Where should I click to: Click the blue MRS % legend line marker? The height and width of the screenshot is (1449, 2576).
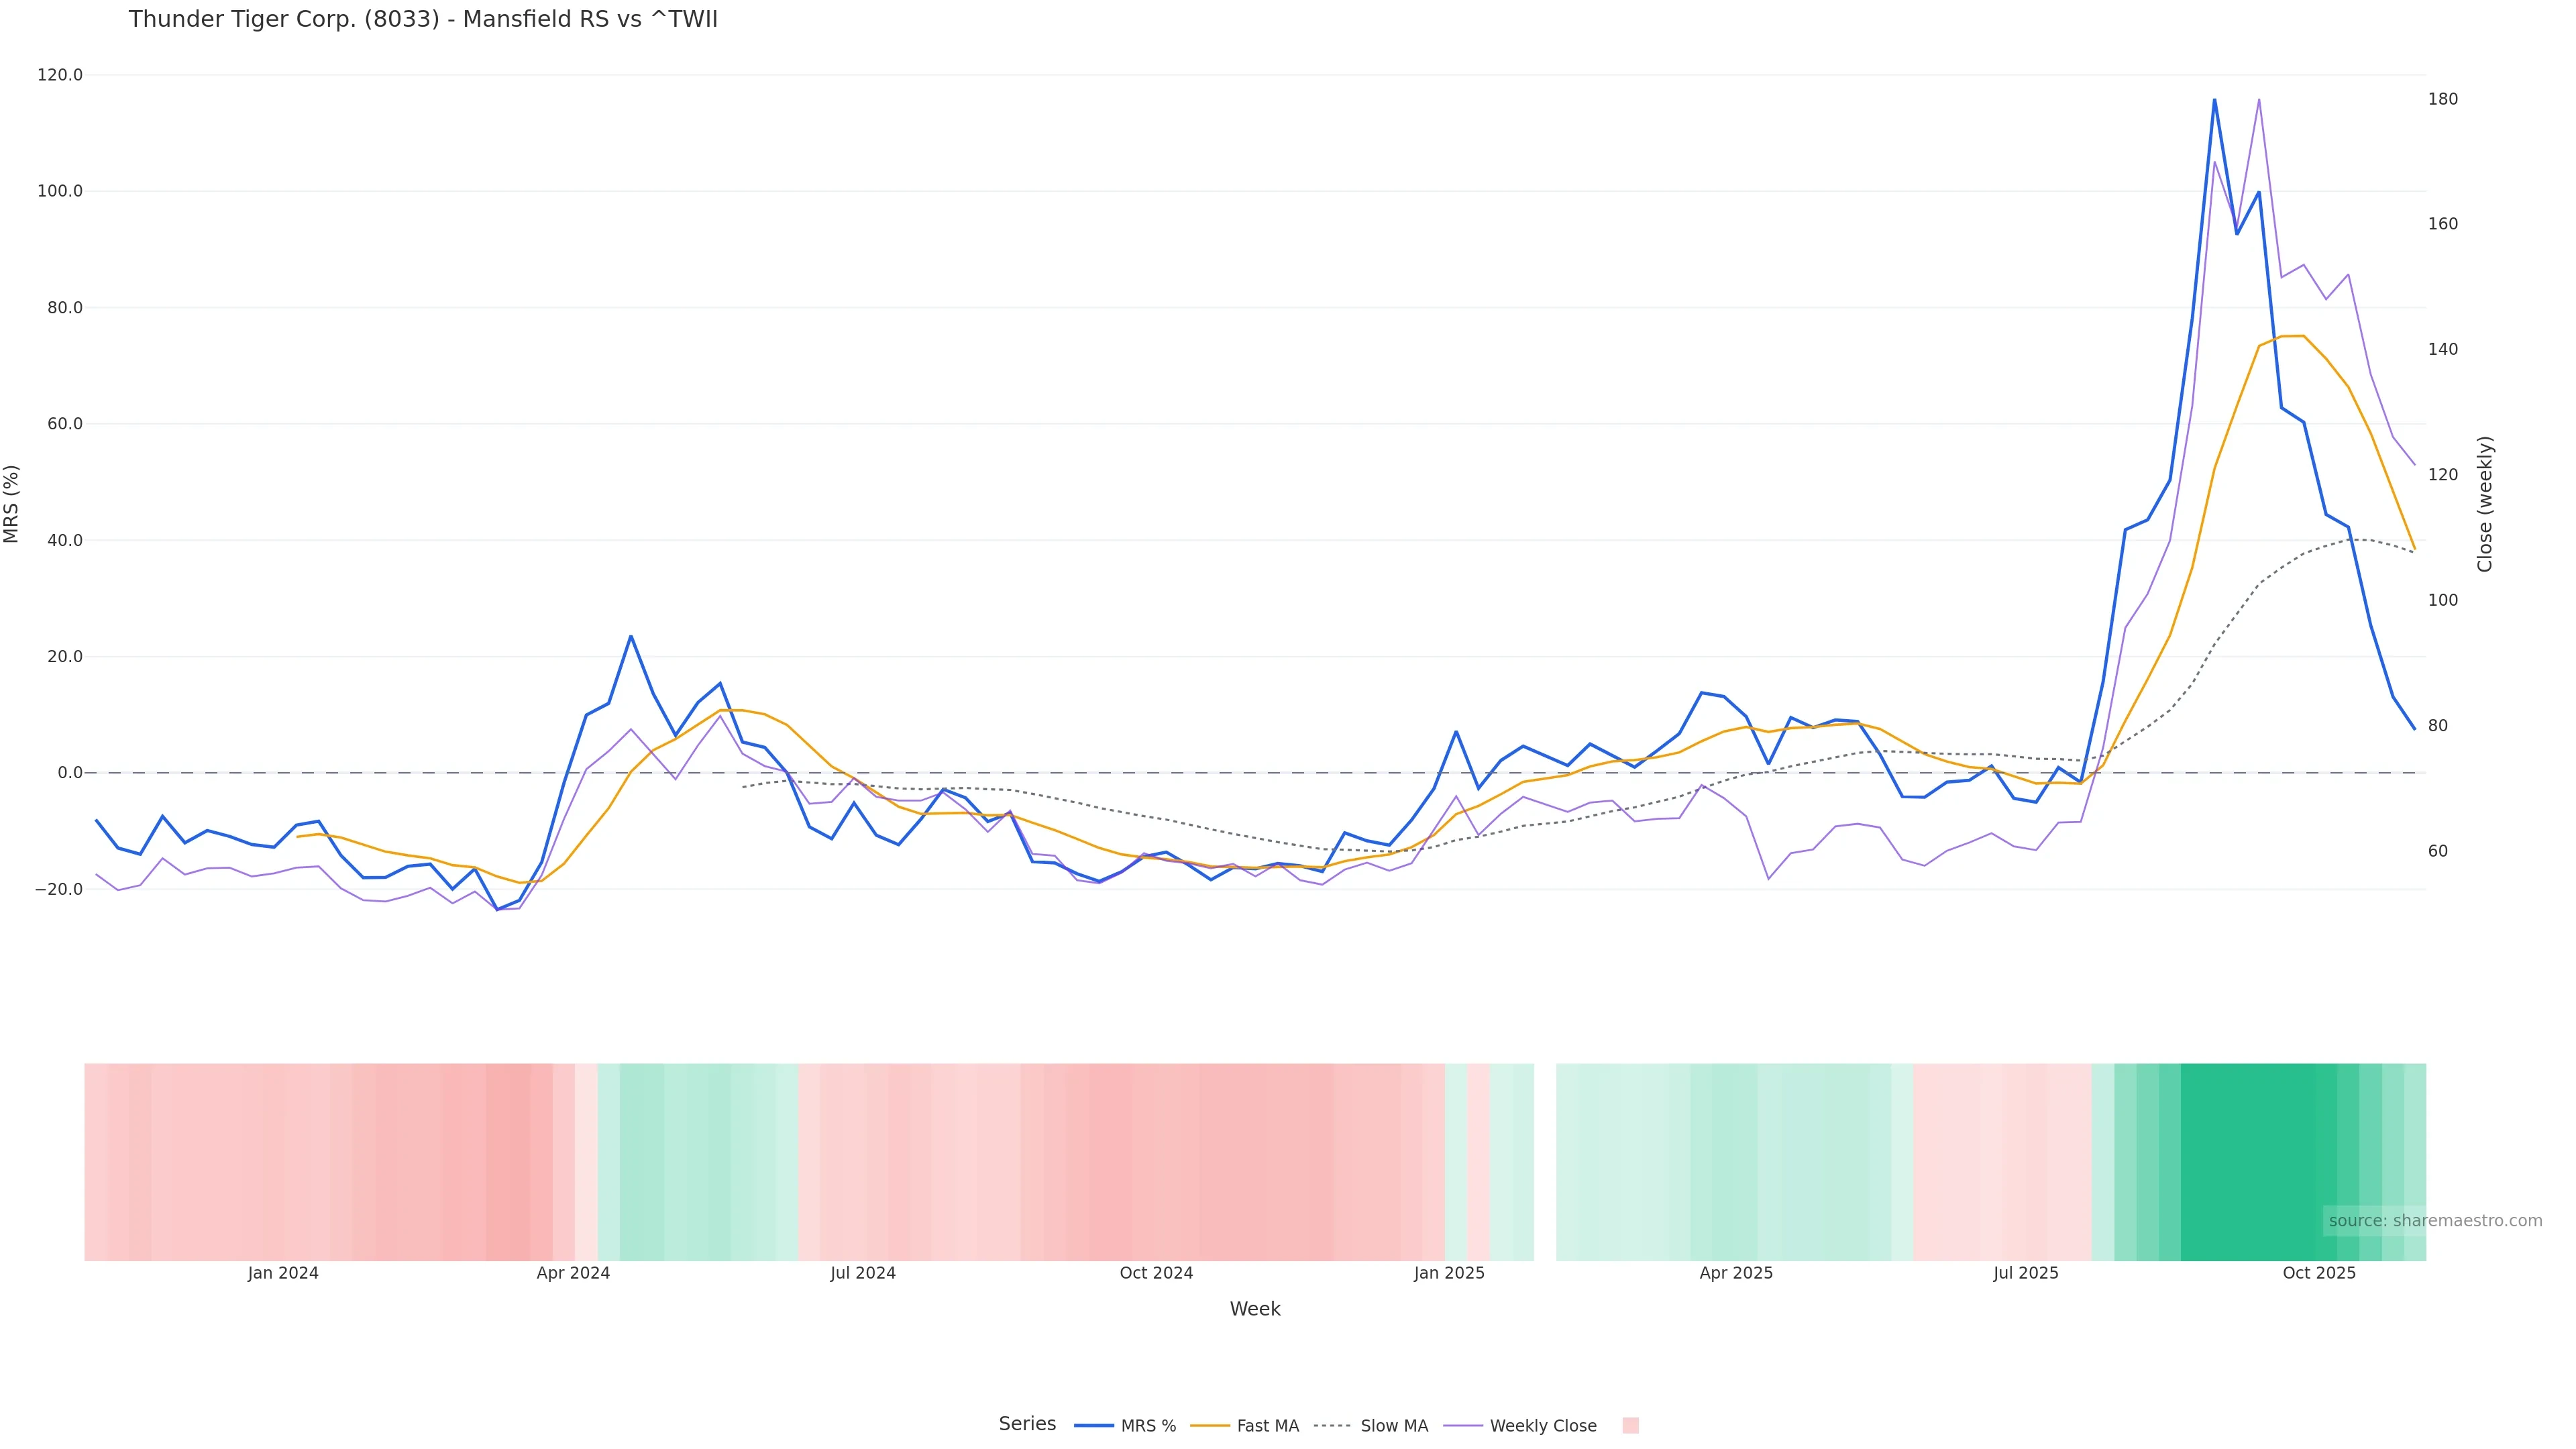[x=1093, y=1426]
